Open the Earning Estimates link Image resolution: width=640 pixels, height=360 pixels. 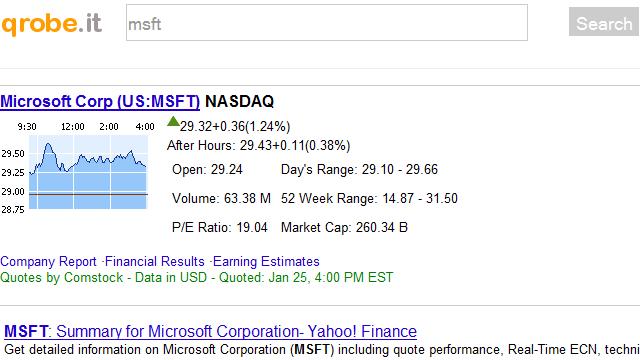(266, 261)
